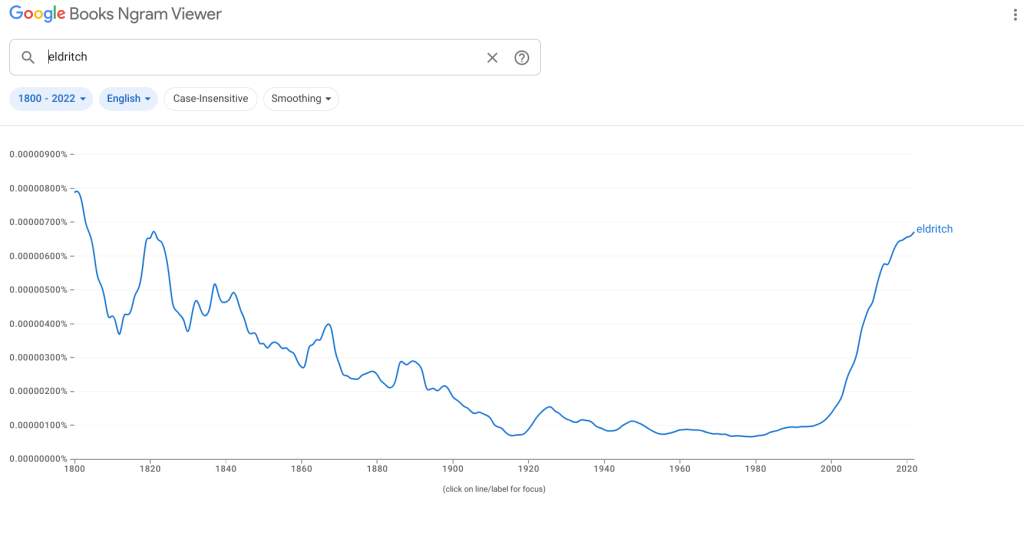Click the 1960 x-axis year label
Screen dimensions: 1024x533
pyautogui.click(x=680, y=468)
